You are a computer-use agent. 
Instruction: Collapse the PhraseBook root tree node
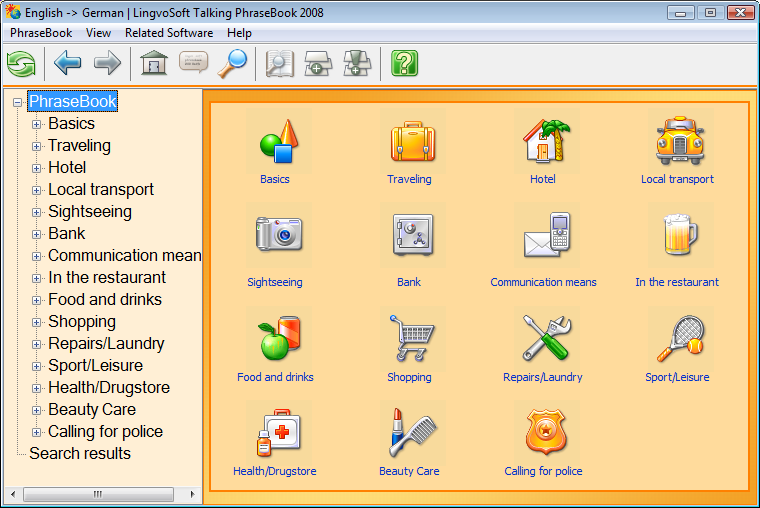[17, 102]
